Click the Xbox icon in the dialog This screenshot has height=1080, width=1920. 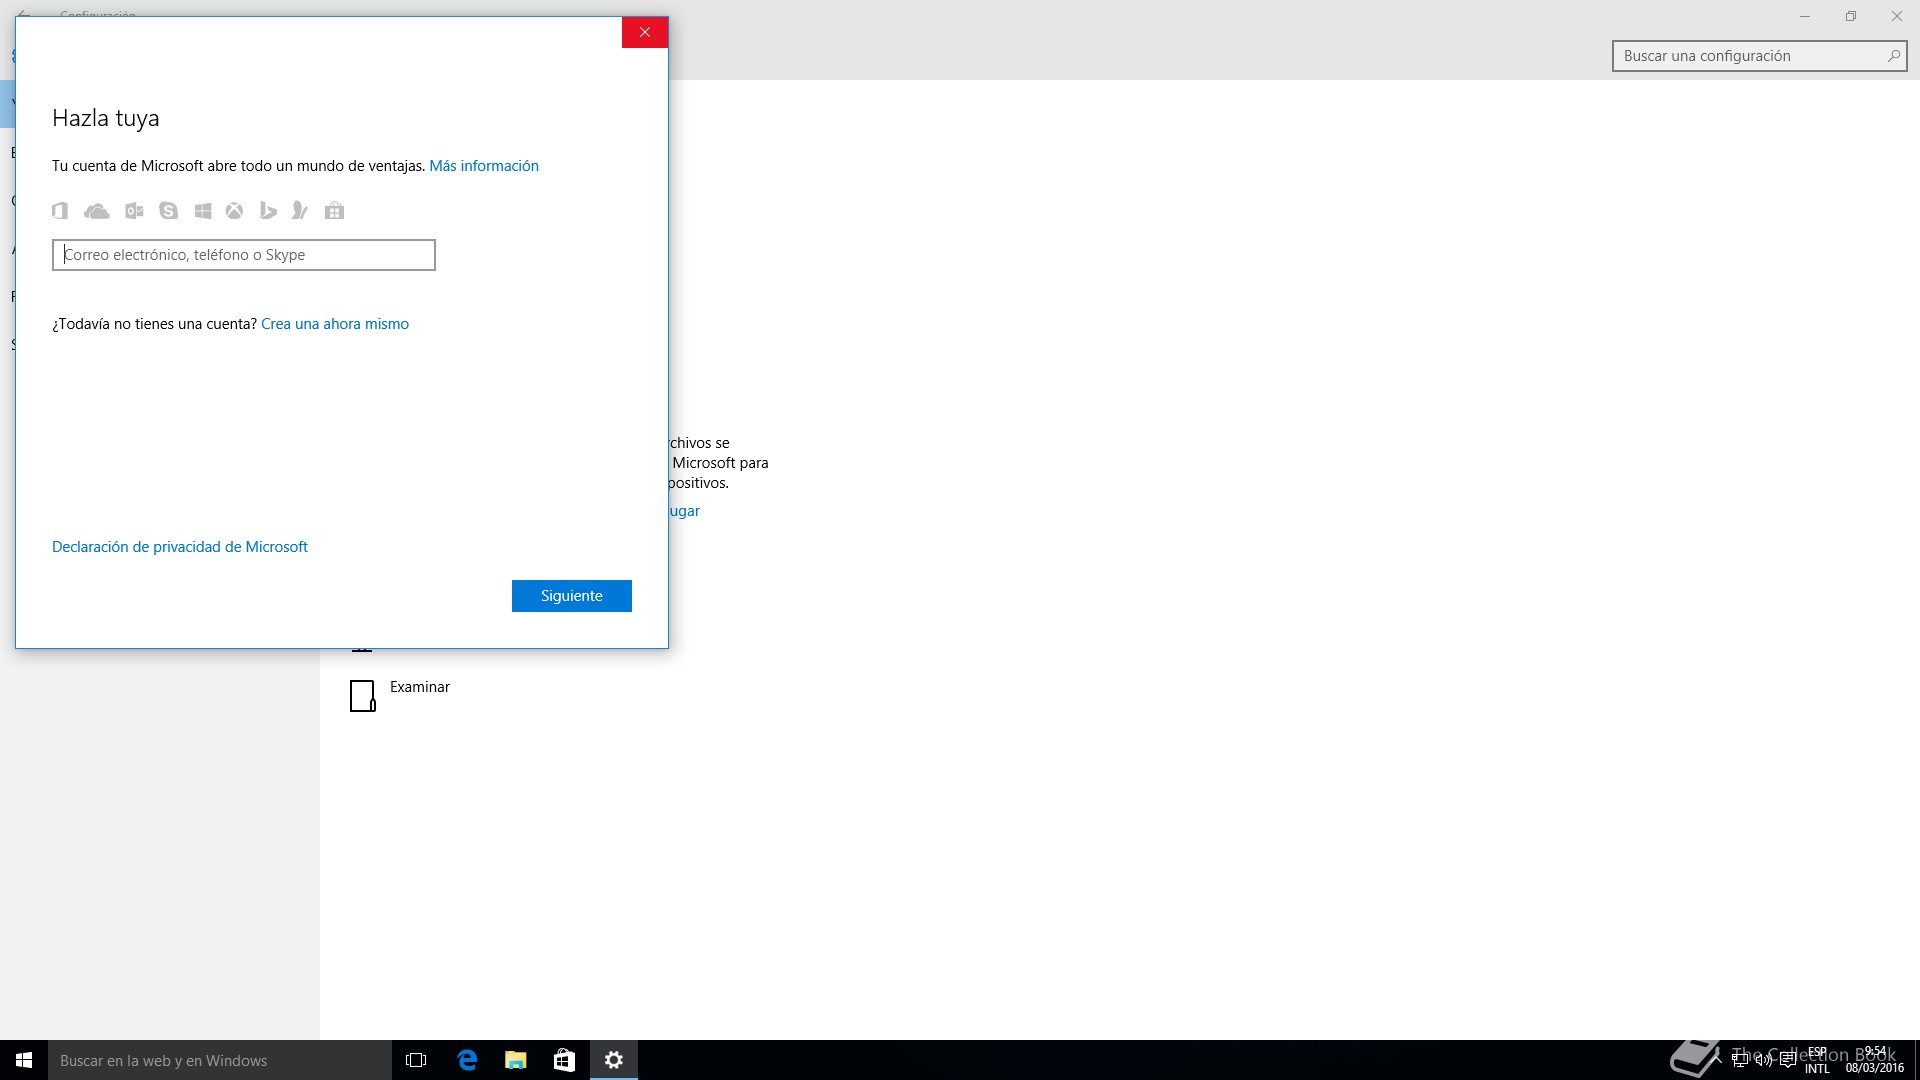point(234,210)
